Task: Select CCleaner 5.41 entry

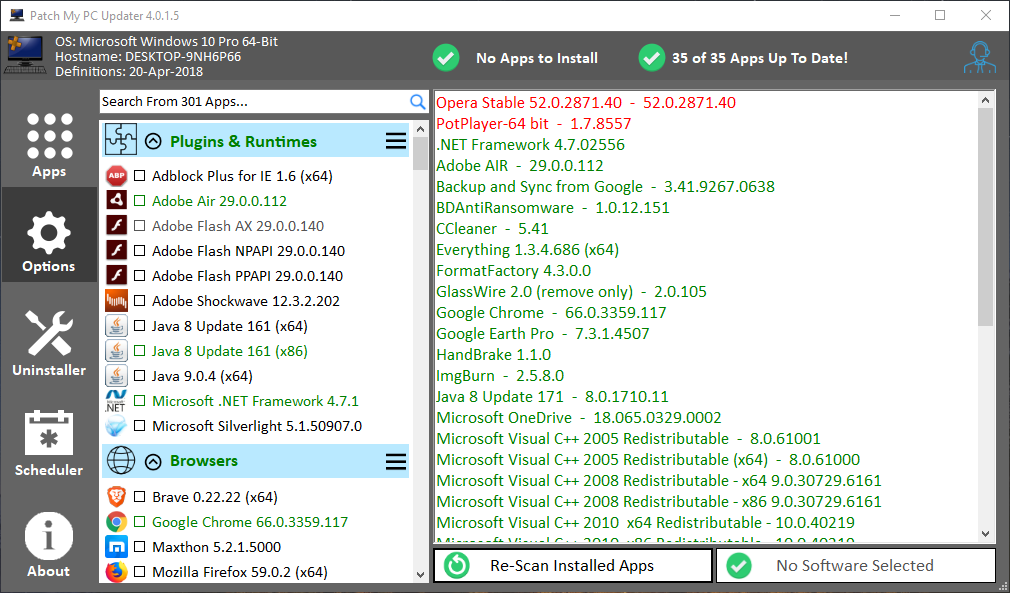Action: point(492,229)
